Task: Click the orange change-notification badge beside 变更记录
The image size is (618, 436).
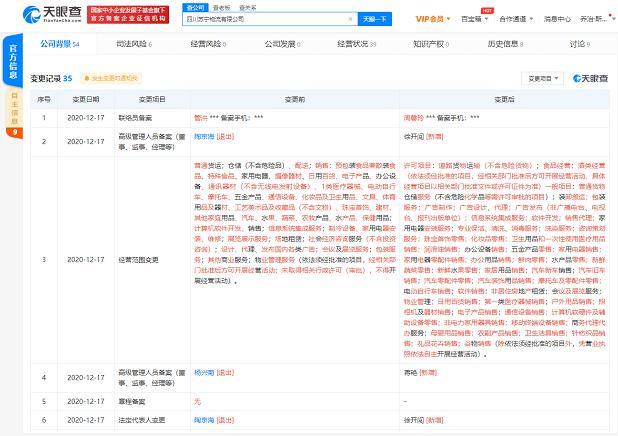Action: tap(111, 78)
